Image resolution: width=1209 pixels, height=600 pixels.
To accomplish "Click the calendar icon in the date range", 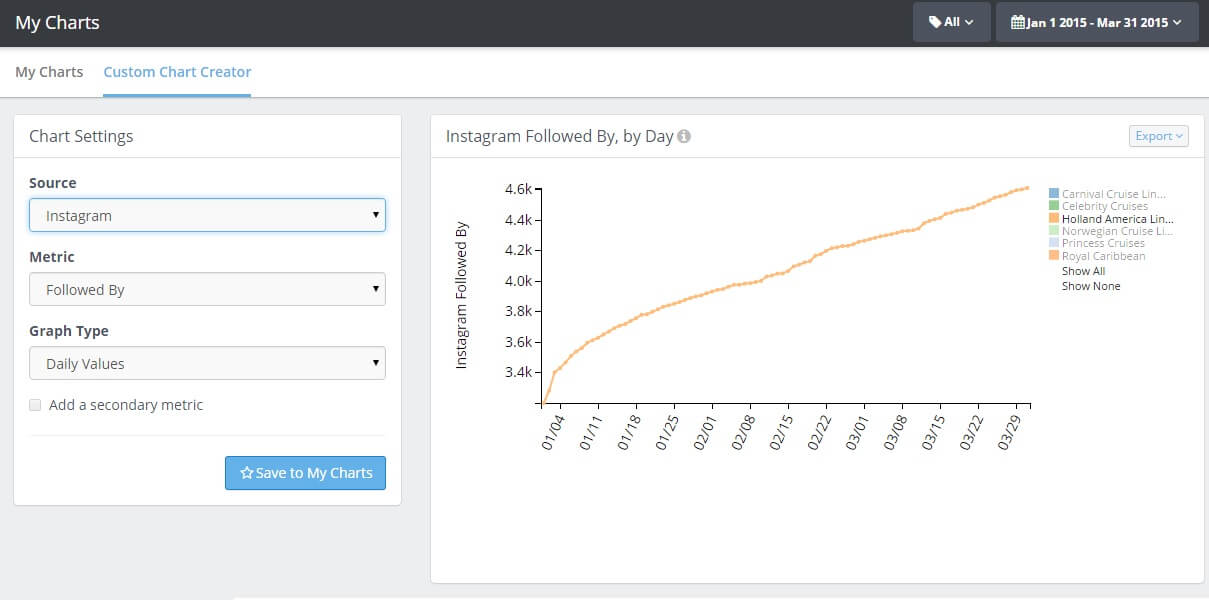I will [x=1017, y=22].
